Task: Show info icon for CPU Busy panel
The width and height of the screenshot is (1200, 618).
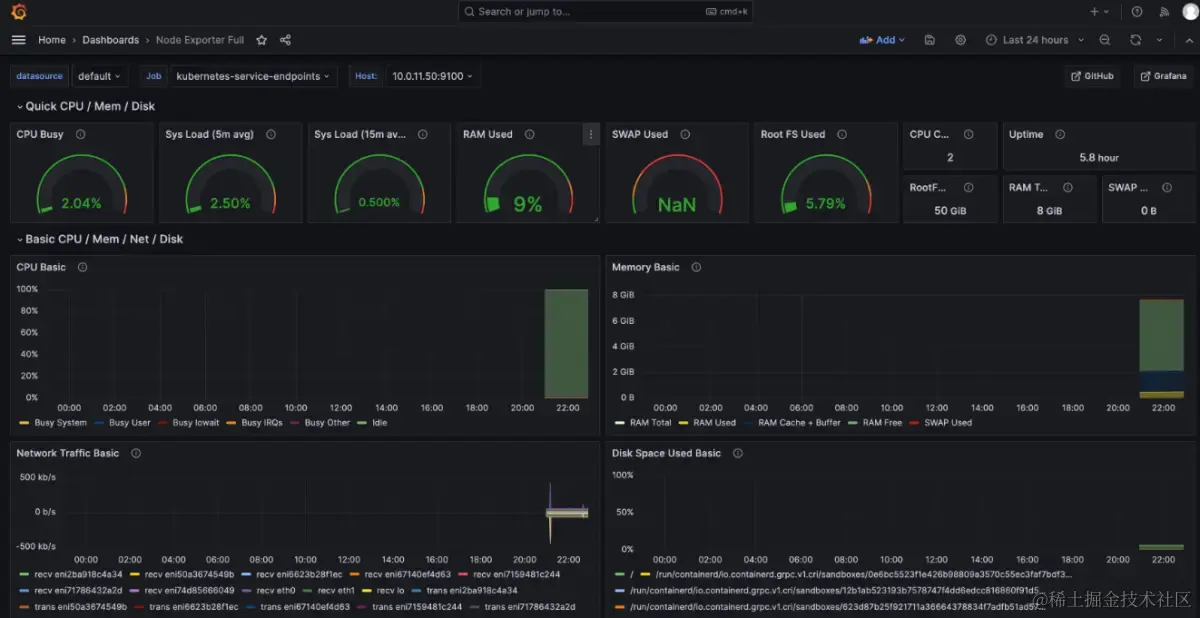Action: coord(81,134)
